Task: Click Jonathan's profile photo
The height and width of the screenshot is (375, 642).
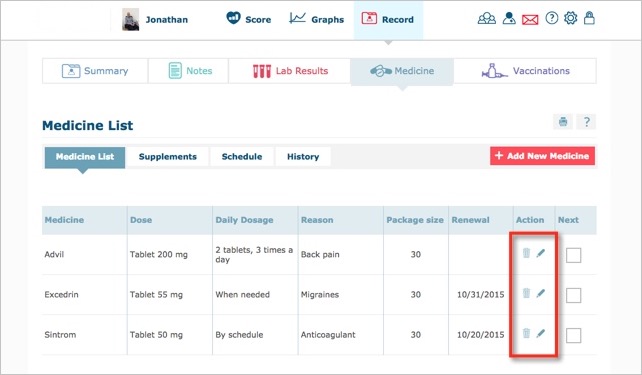Action: (x=130, y=19)
